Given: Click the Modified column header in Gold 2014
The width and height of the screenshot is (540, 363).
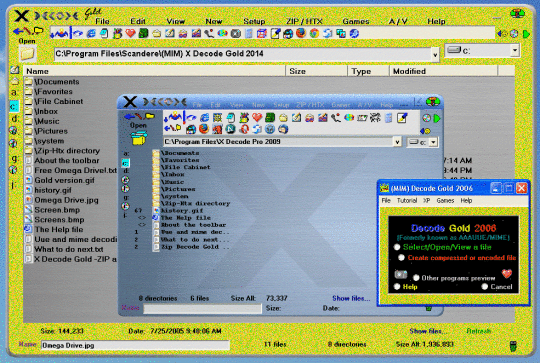Looking at the screenshot, I should tap(444, 71).
